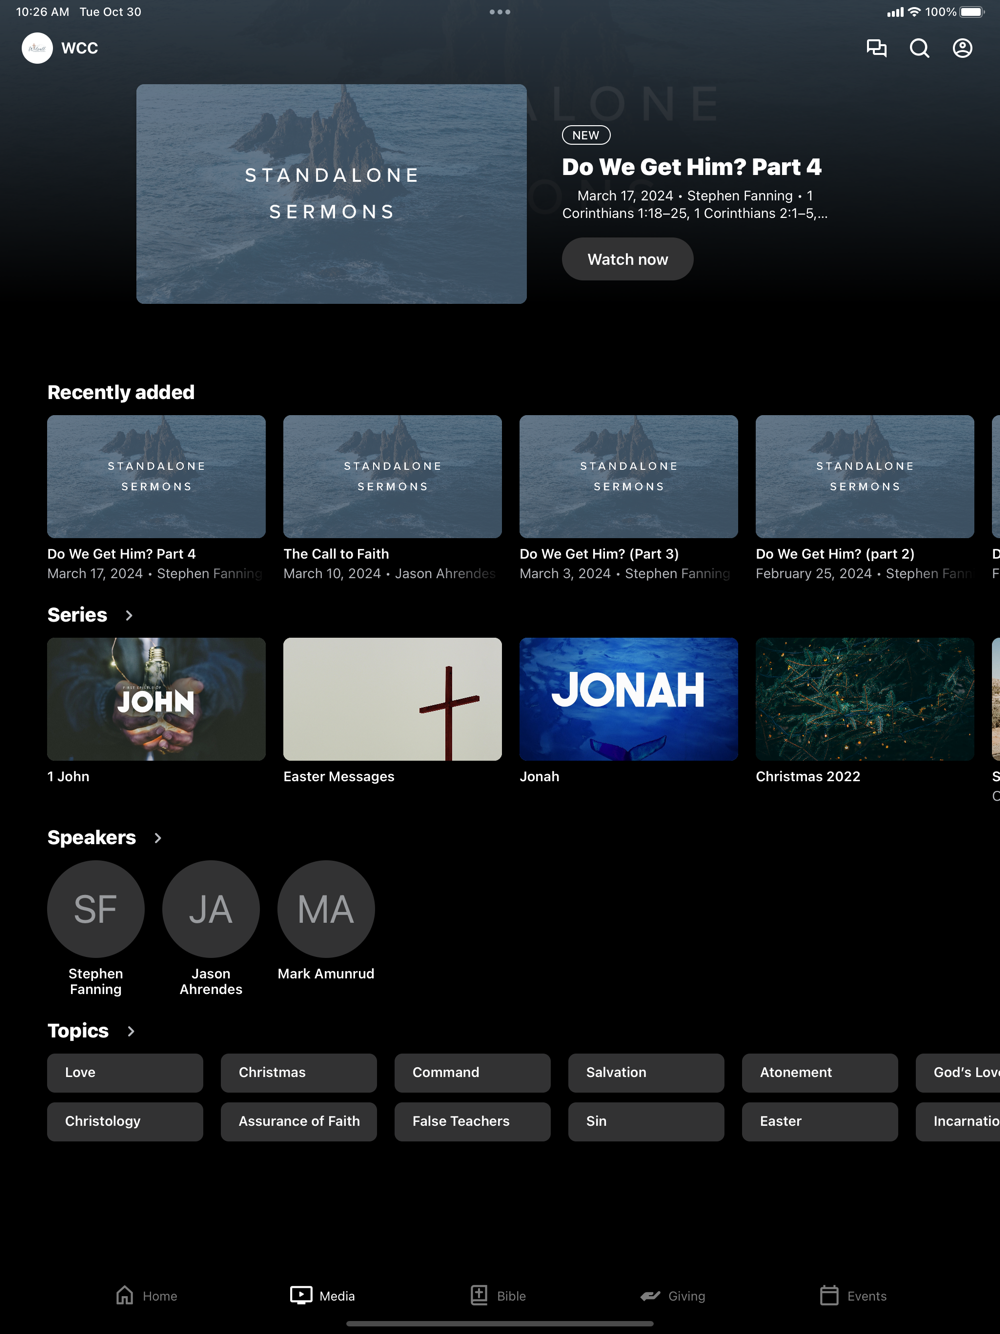Screen dimensions: 1000x1334
Task: Open the Events tab
Action: [853, 1295]
